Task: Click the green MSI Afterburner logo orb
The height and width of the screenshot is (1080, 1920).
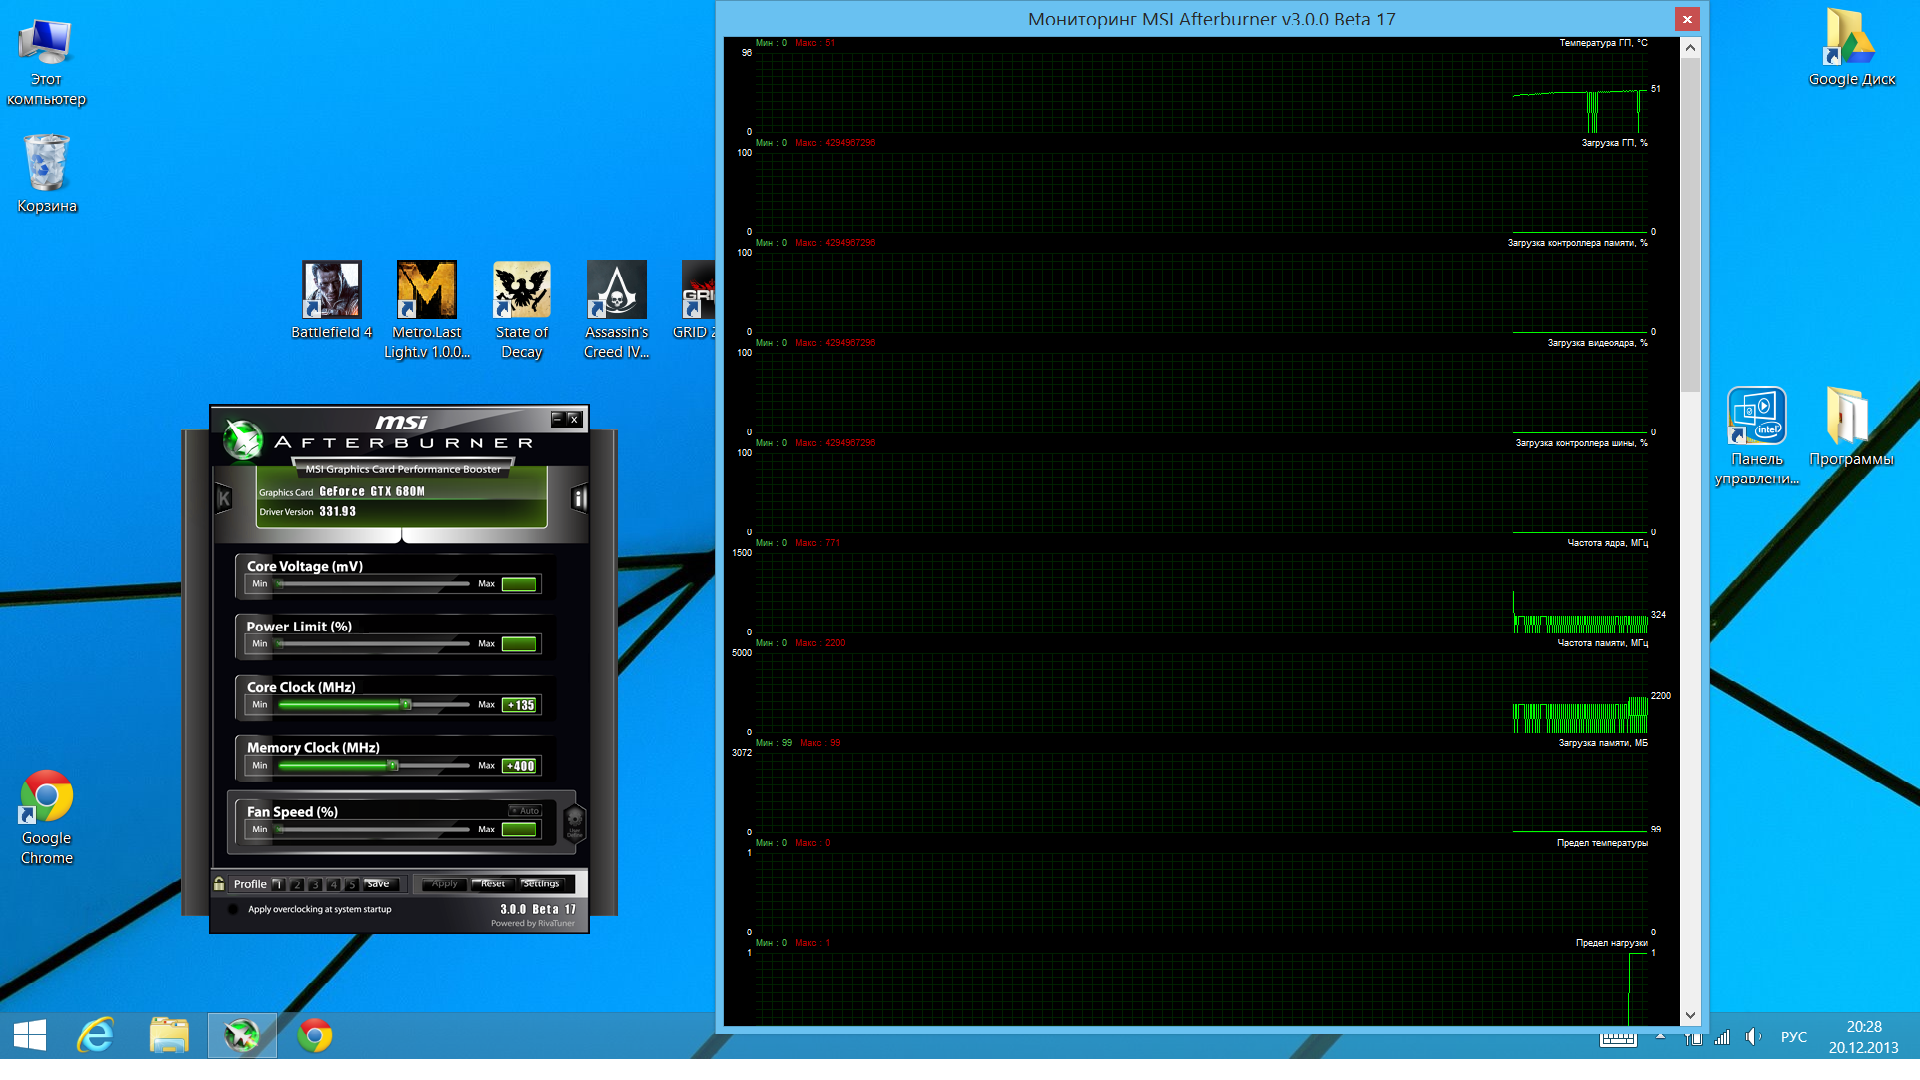Action: (x=242, y=439)
